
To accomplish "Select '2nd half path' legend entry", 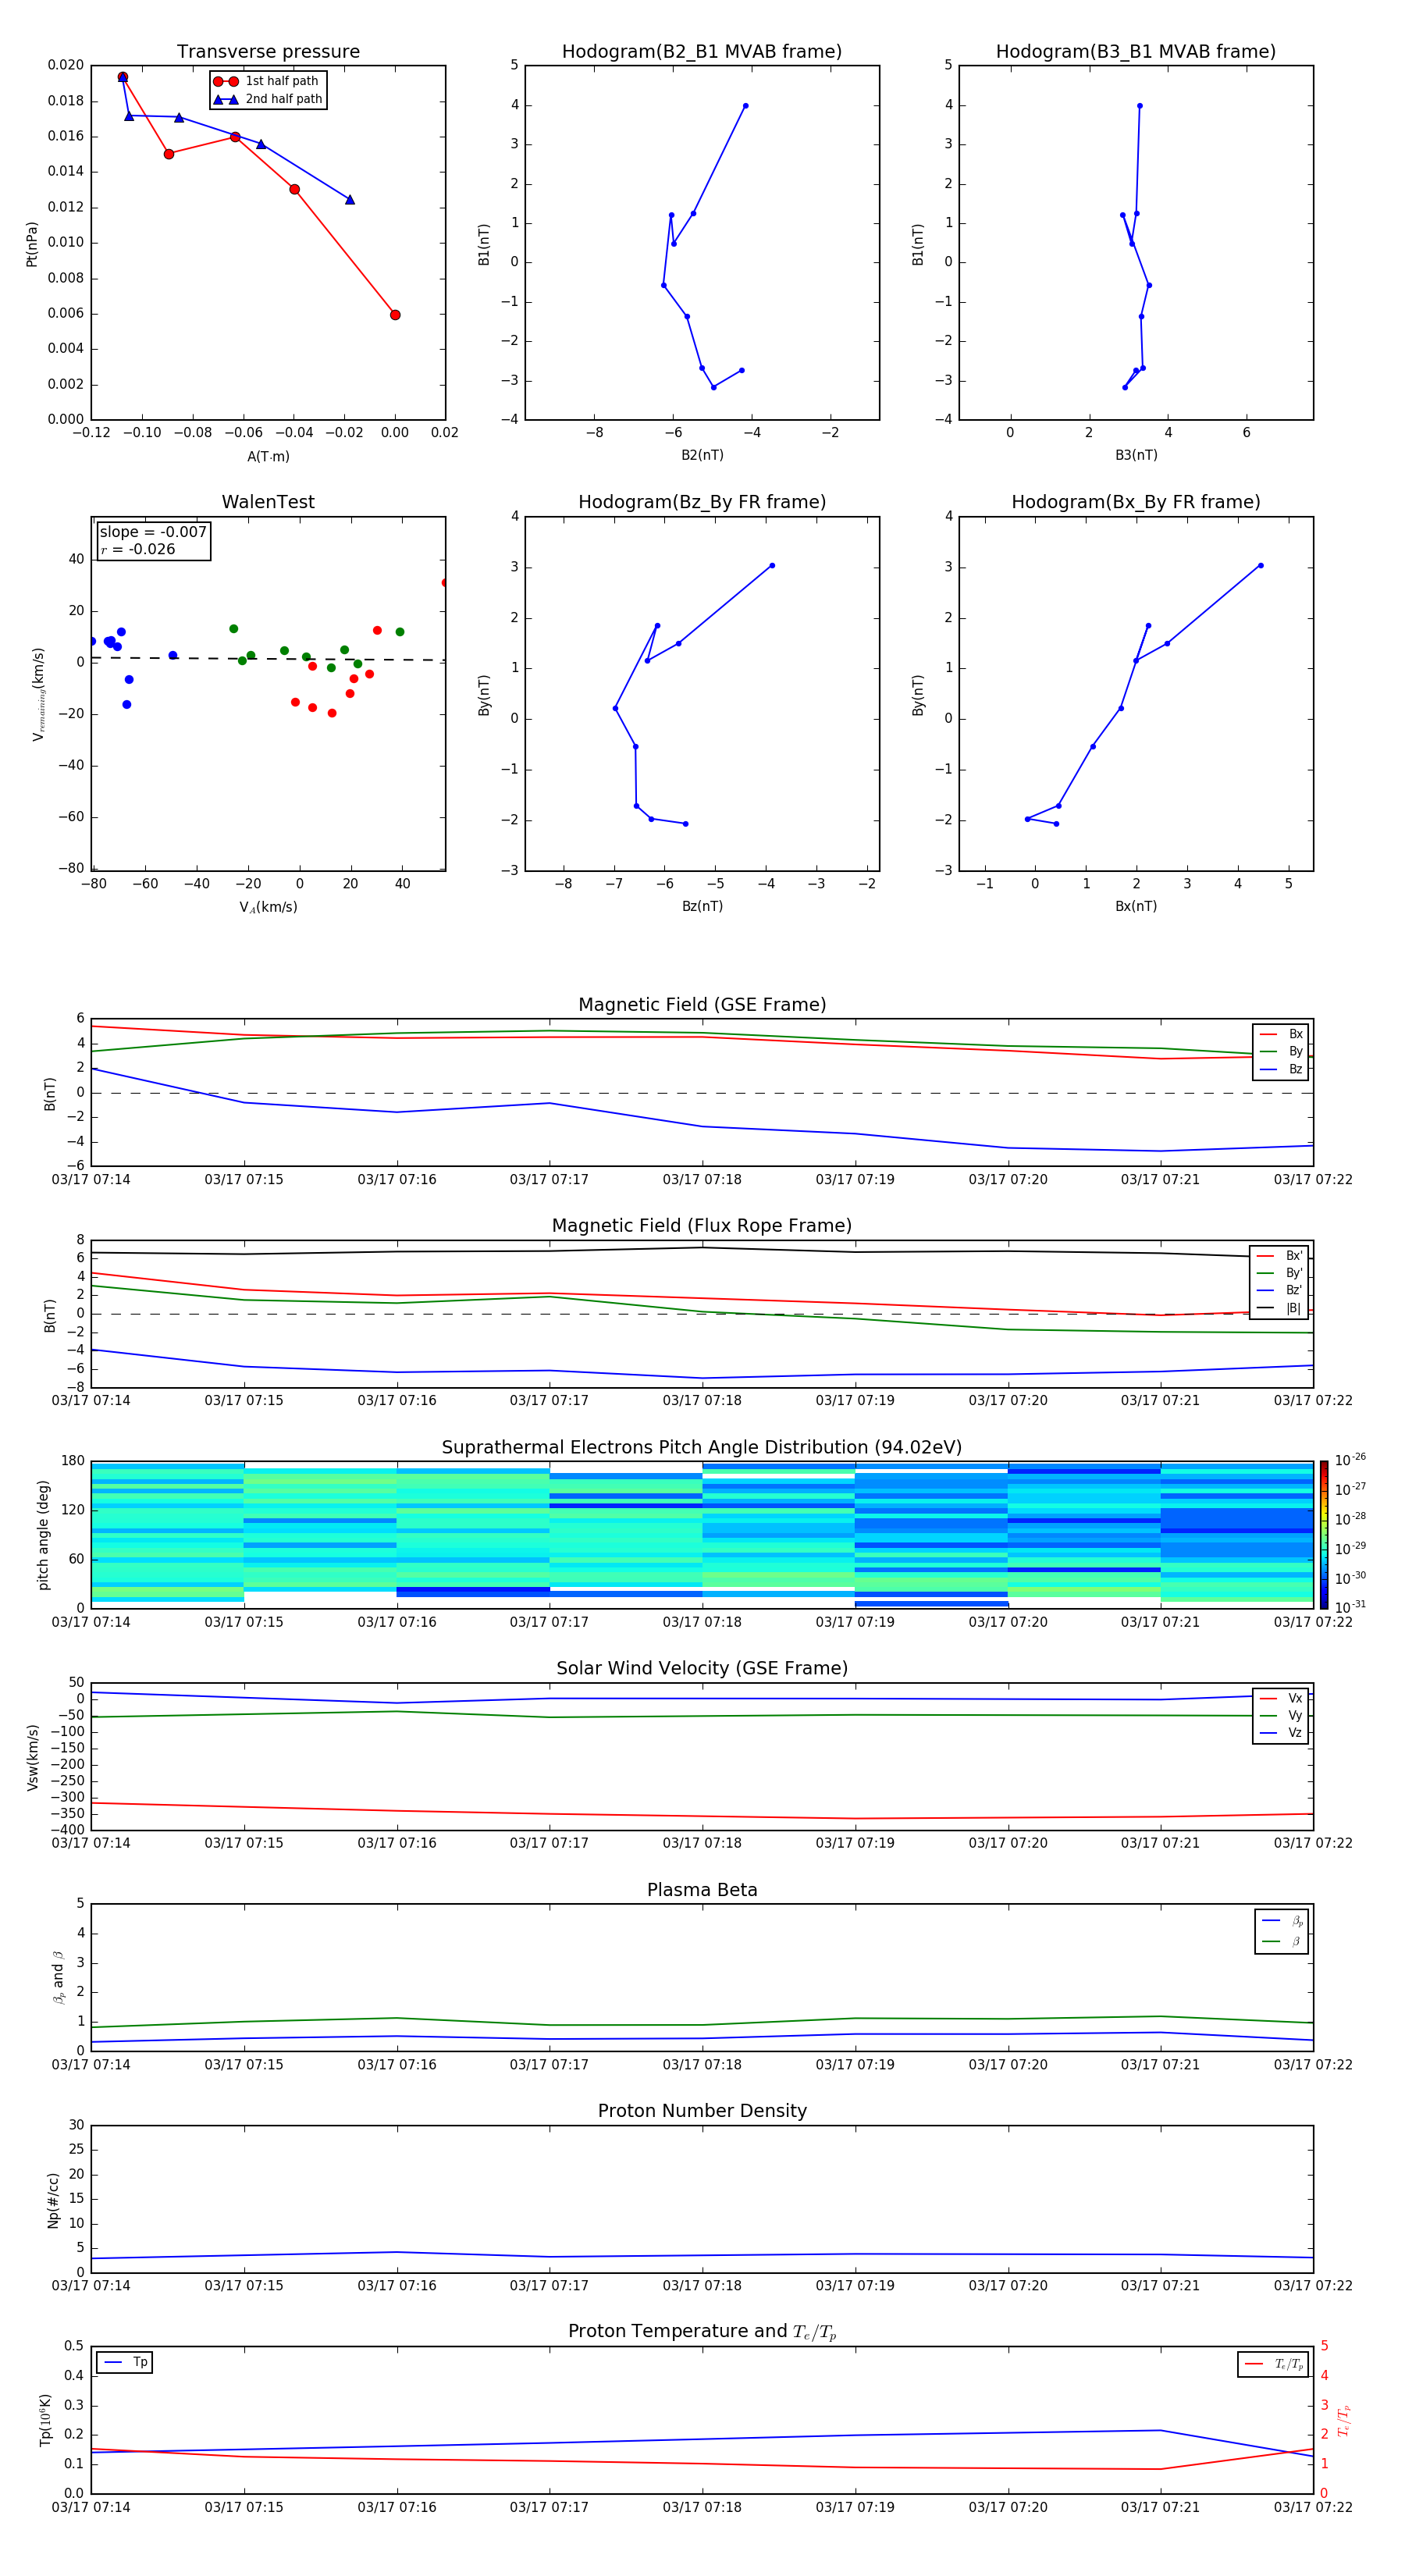I will point(268,99).
